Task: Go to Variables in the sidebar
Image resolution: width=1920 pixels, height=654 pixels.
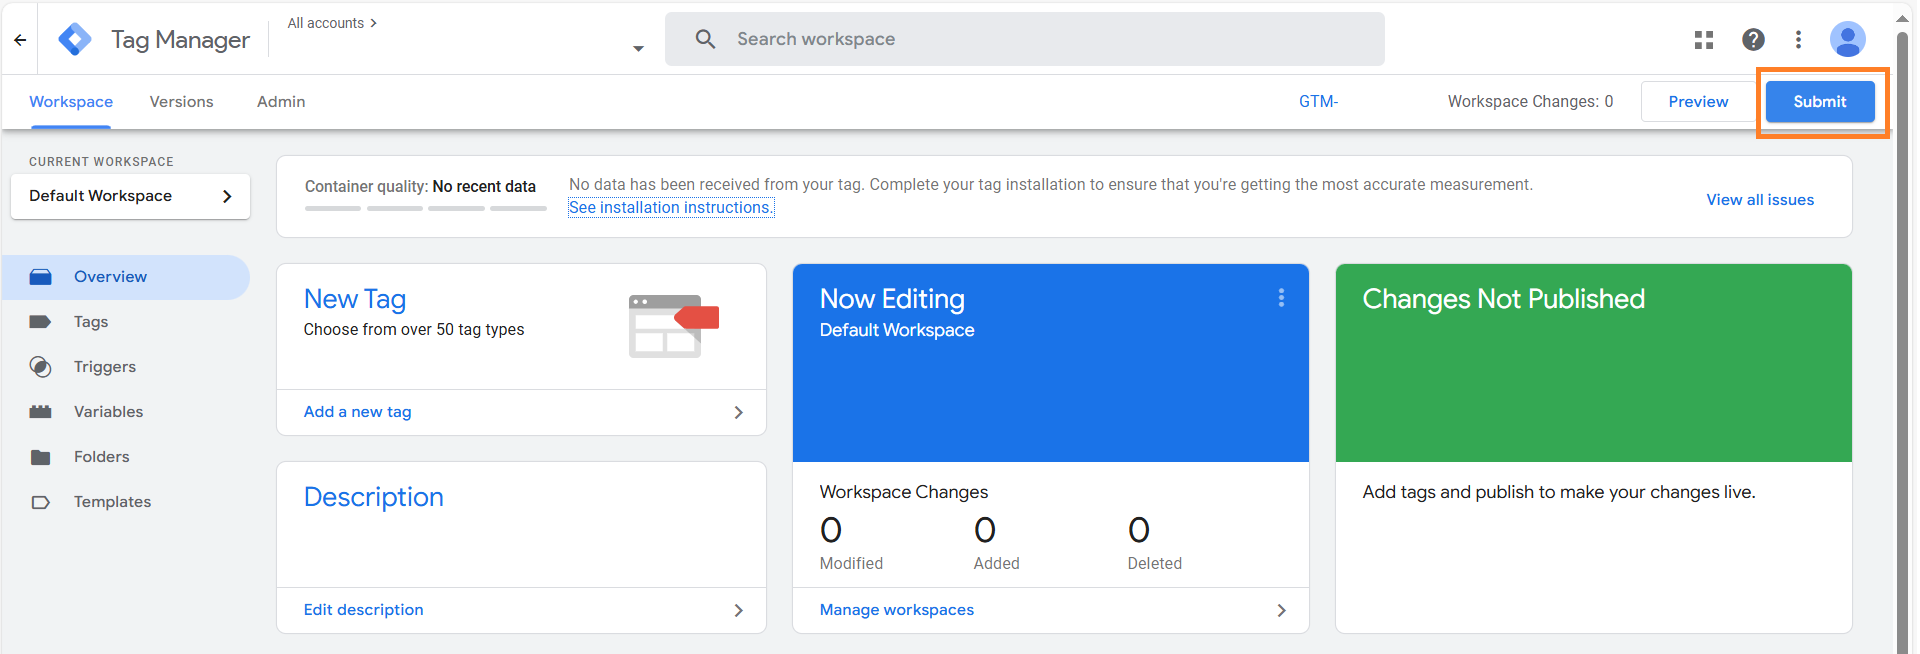Action: [x=108, y=412]
